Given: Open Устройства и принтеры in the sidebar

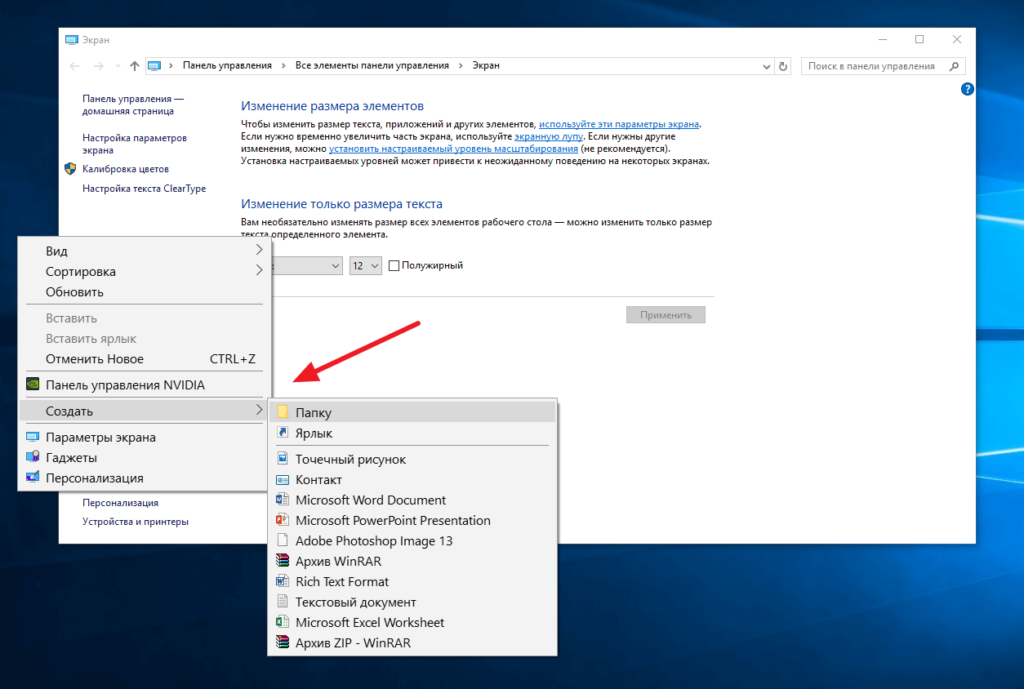Looking at the screenshot, I should 135,521.
